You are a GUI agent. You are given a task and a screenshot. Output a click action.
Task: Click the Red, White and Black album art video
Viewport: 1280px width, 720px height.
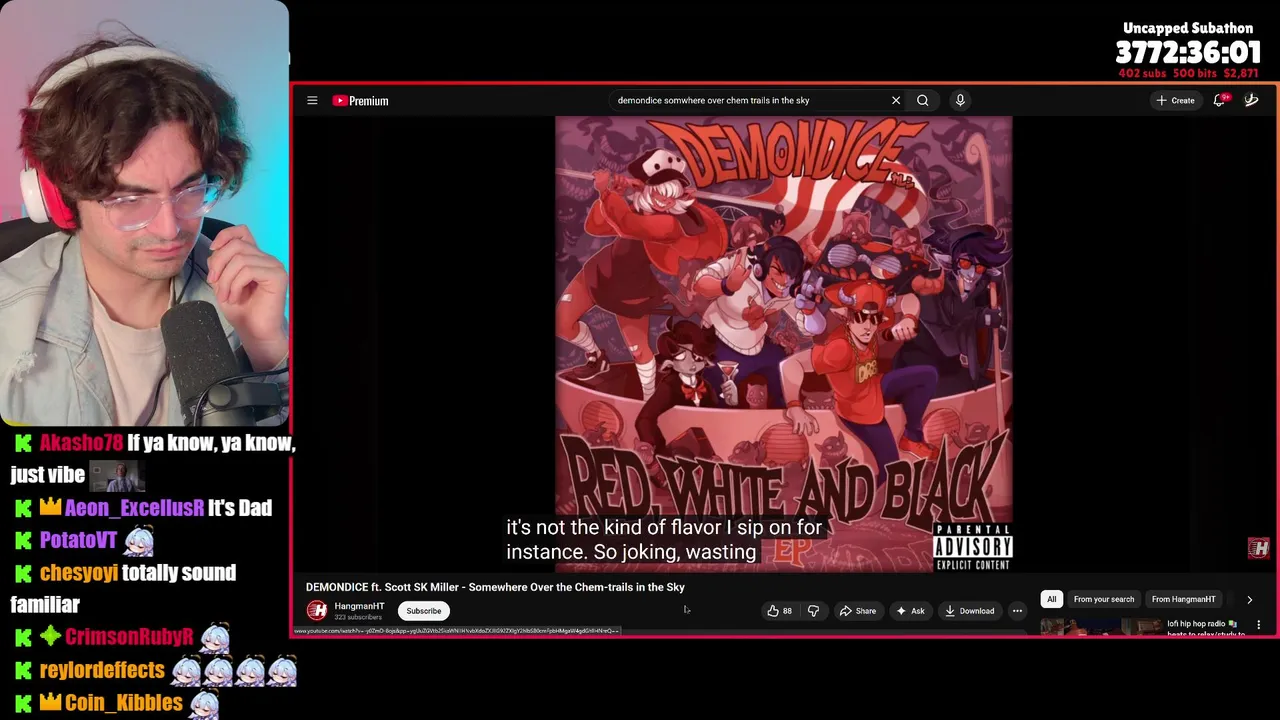(784, 344)
